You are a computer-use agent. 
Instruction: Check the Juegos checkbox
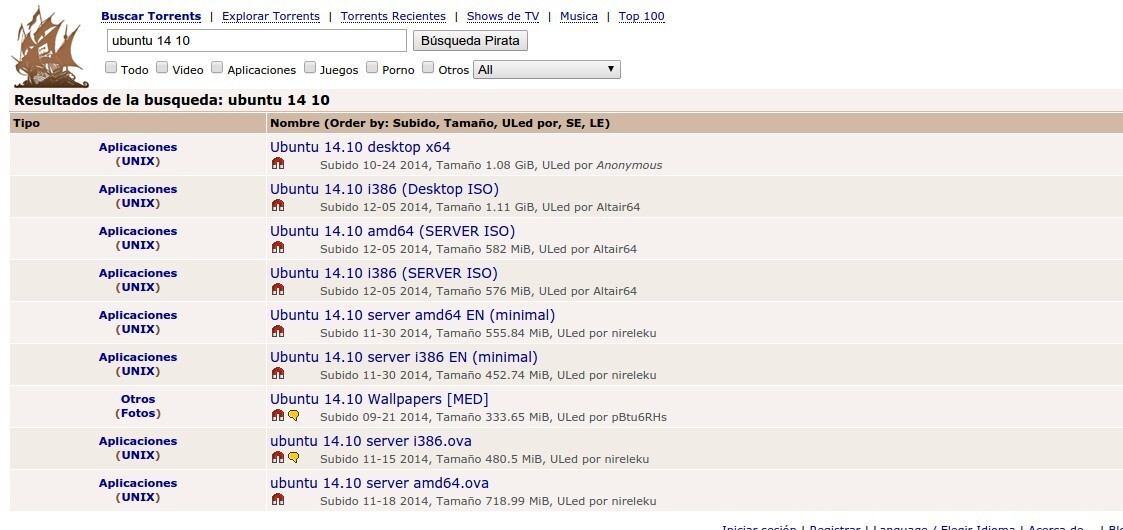[310, 67]
